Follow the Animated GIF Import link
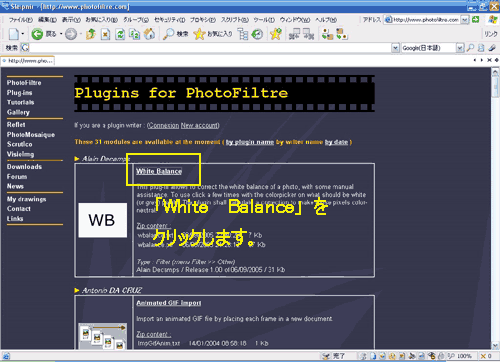 tap(169, 303)
